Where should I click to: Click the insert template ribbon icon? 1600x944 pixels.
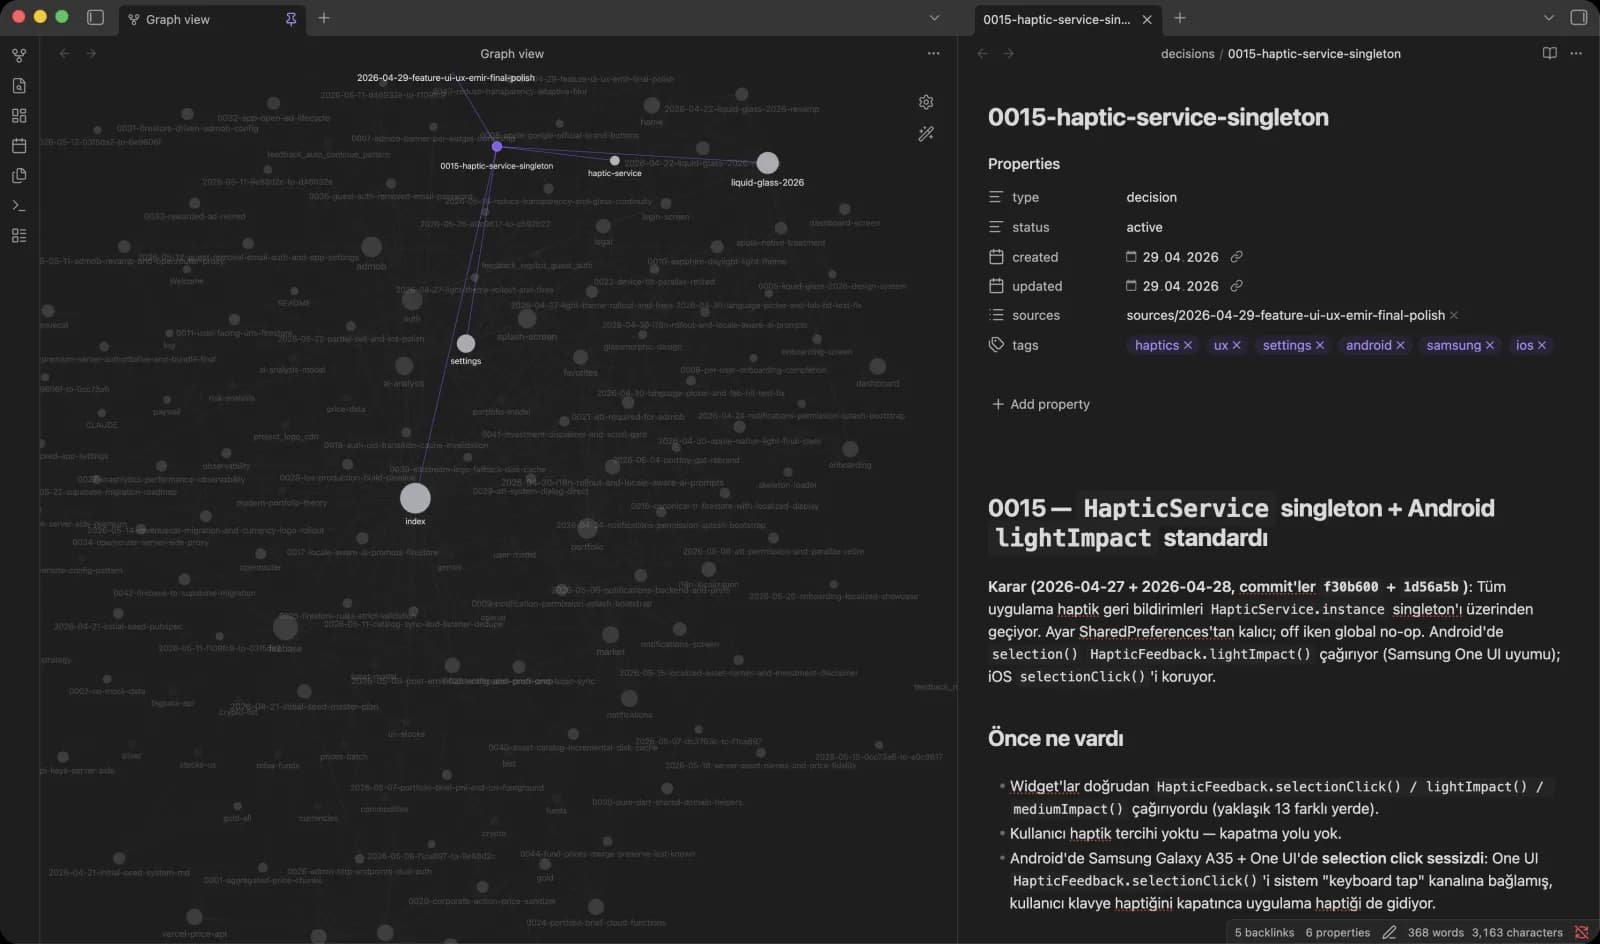pyautogui.click(x=19, y=176)
